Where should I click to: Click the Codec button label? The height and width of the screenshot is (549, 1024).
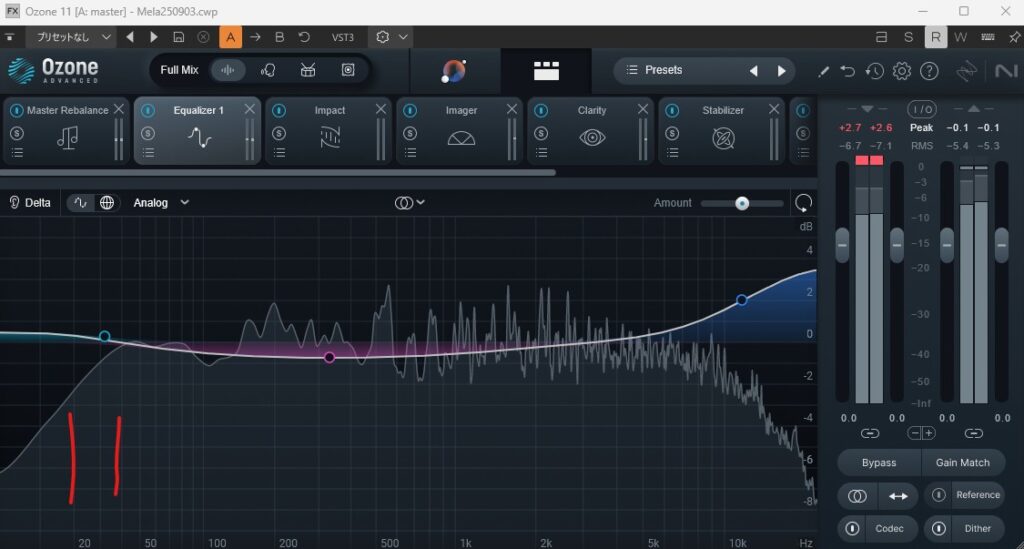(x=889, y=528)
